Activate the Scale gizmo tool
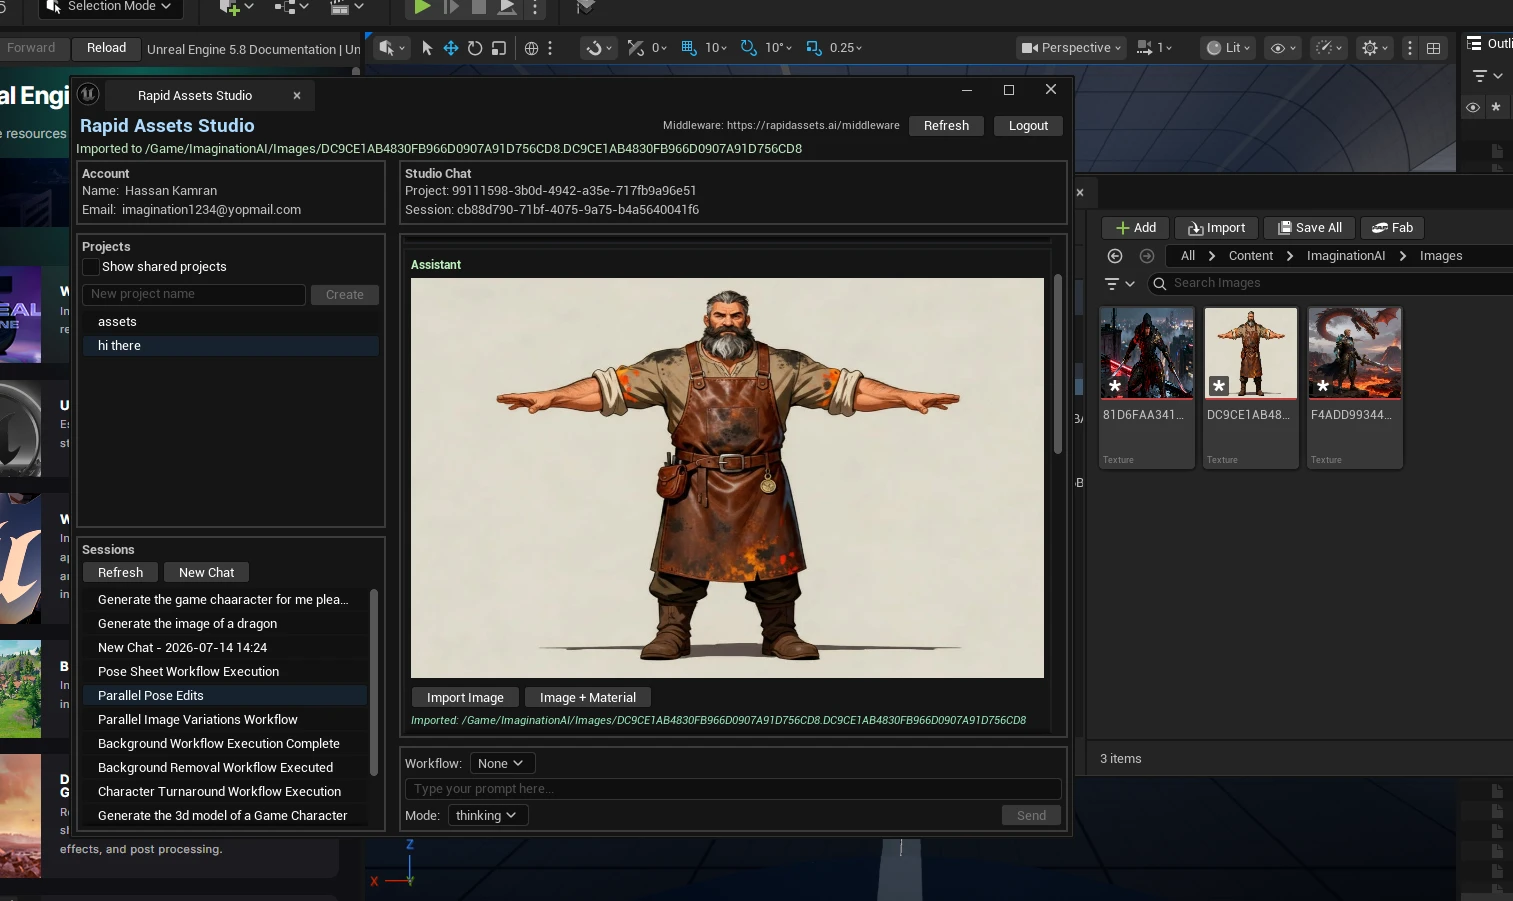This screenshot has height=901, width=1513. 499,48
